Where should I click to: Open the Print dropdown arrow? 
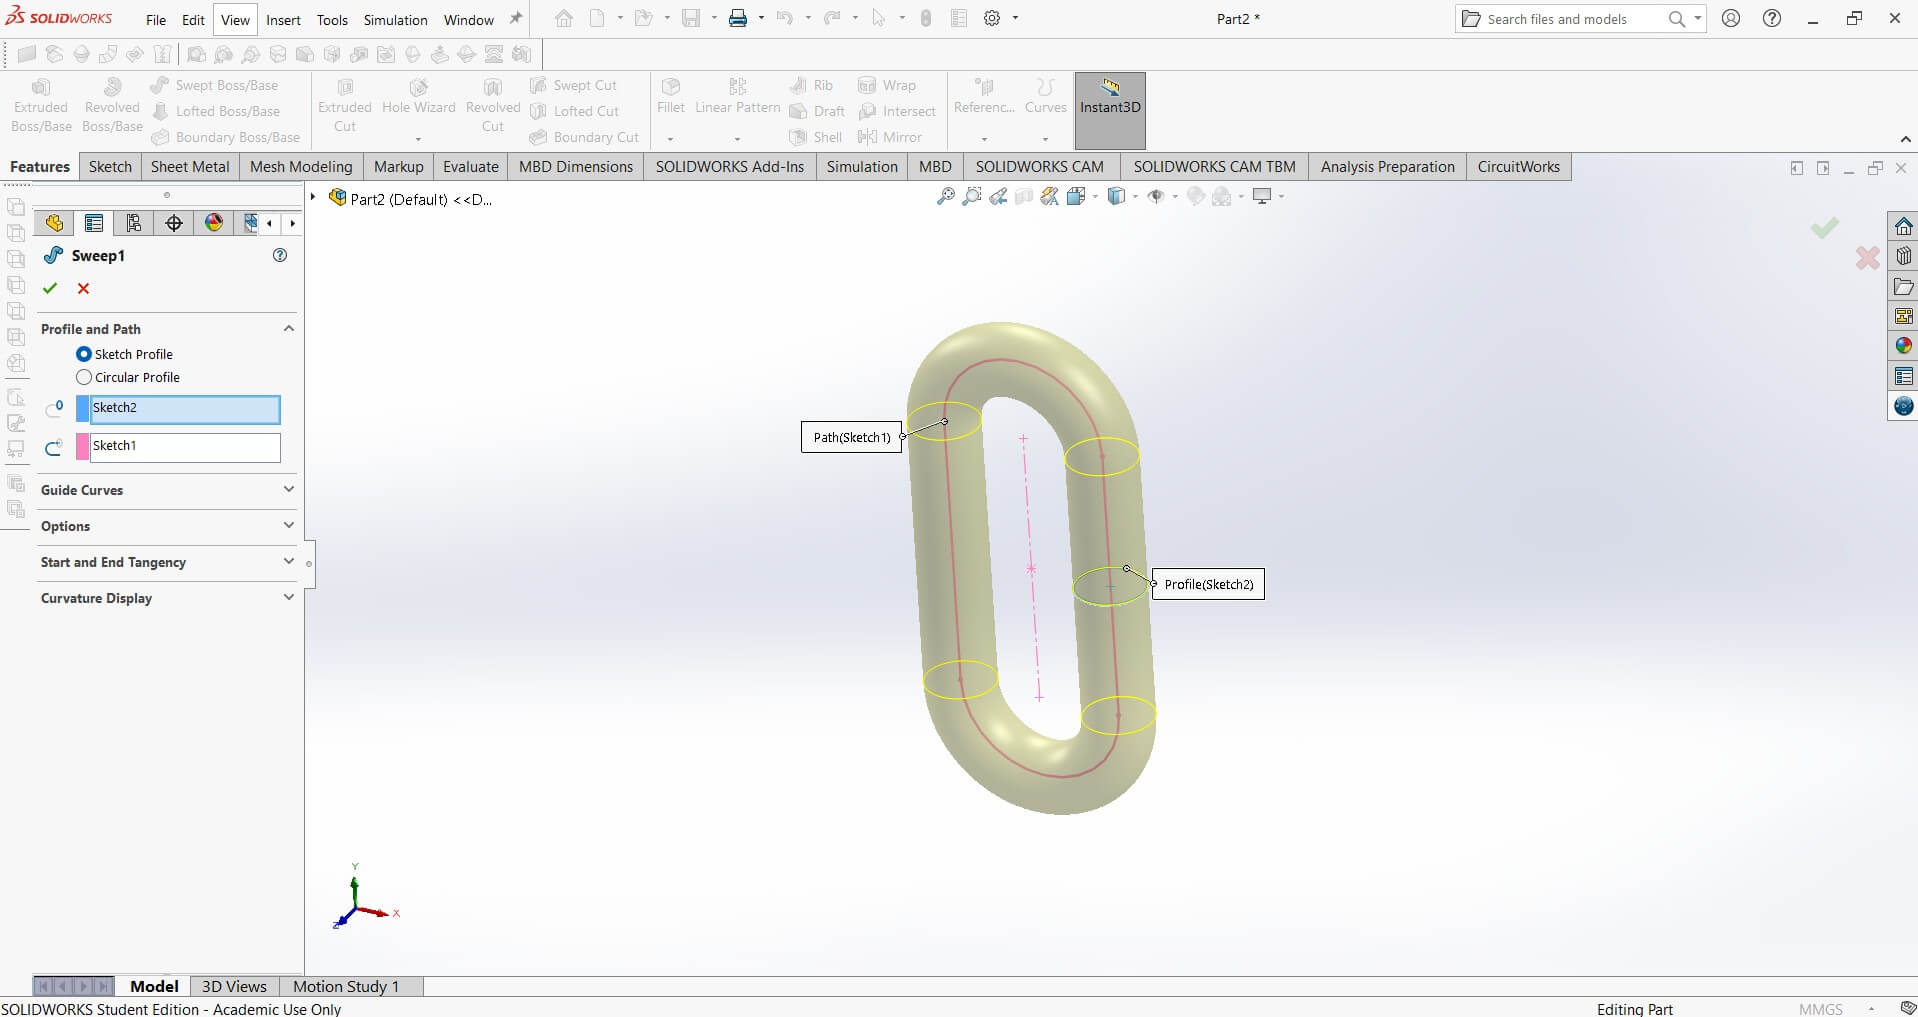point(761,18)
